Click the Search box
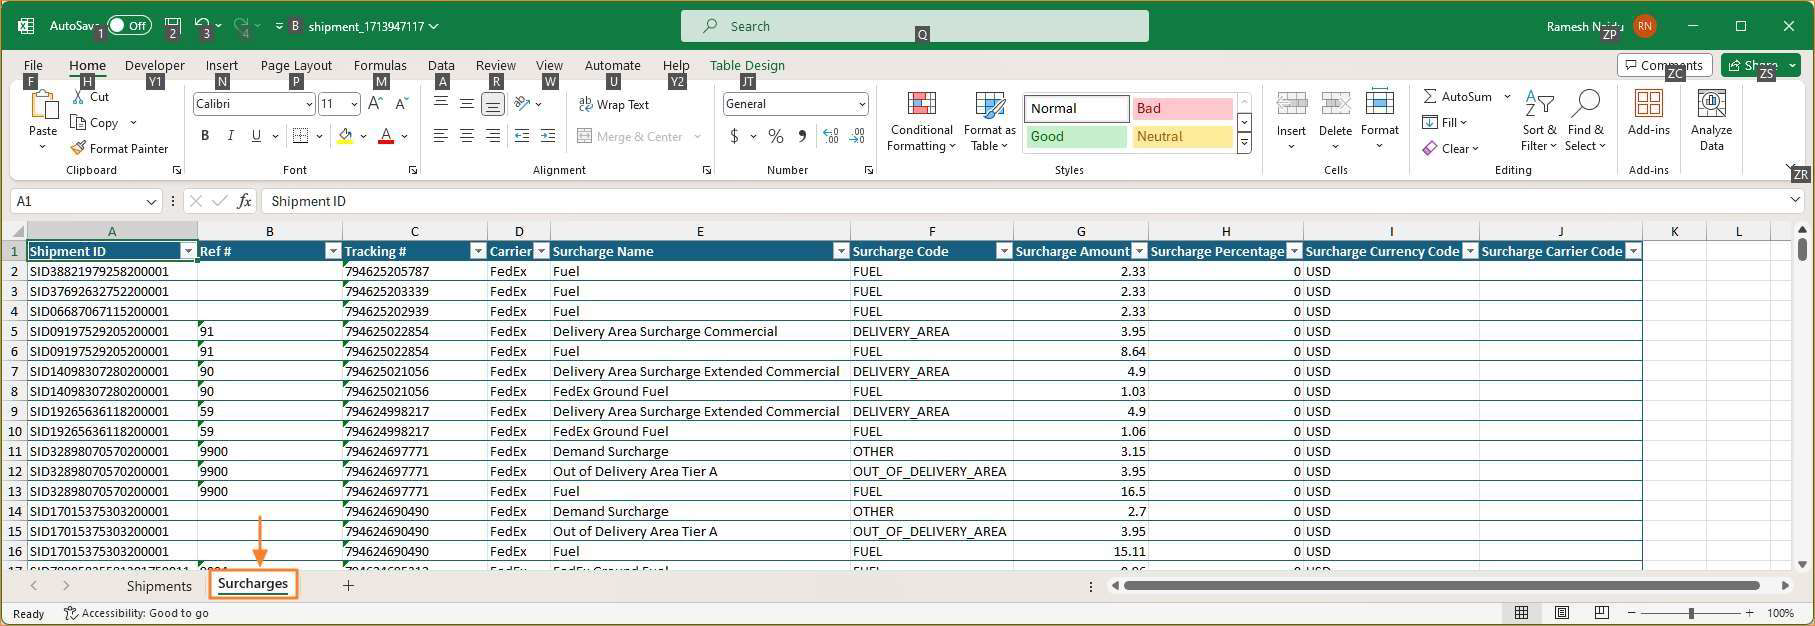 point(914,26)
